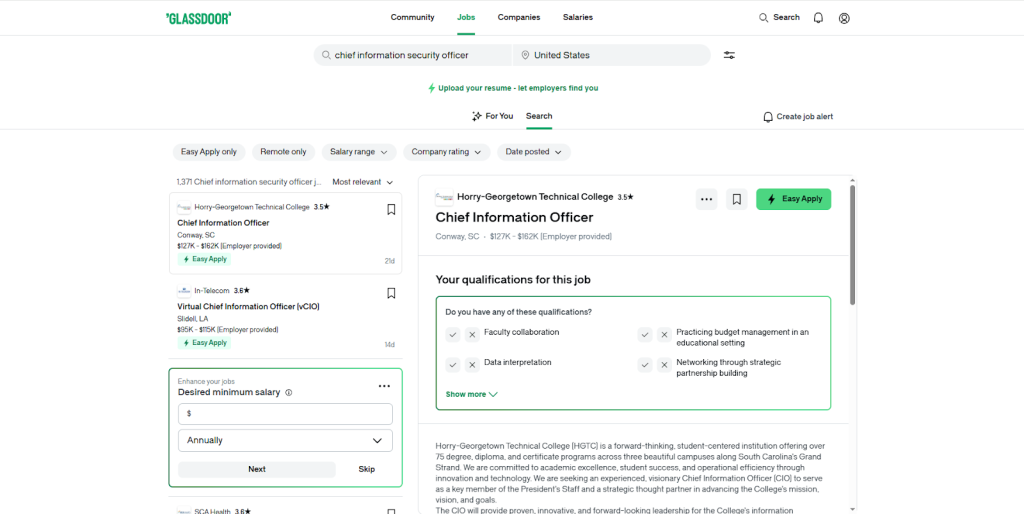The width and height of the screenshot is (1024, 514).
Task: Open the Companies nav item
Action: [519, 18]
